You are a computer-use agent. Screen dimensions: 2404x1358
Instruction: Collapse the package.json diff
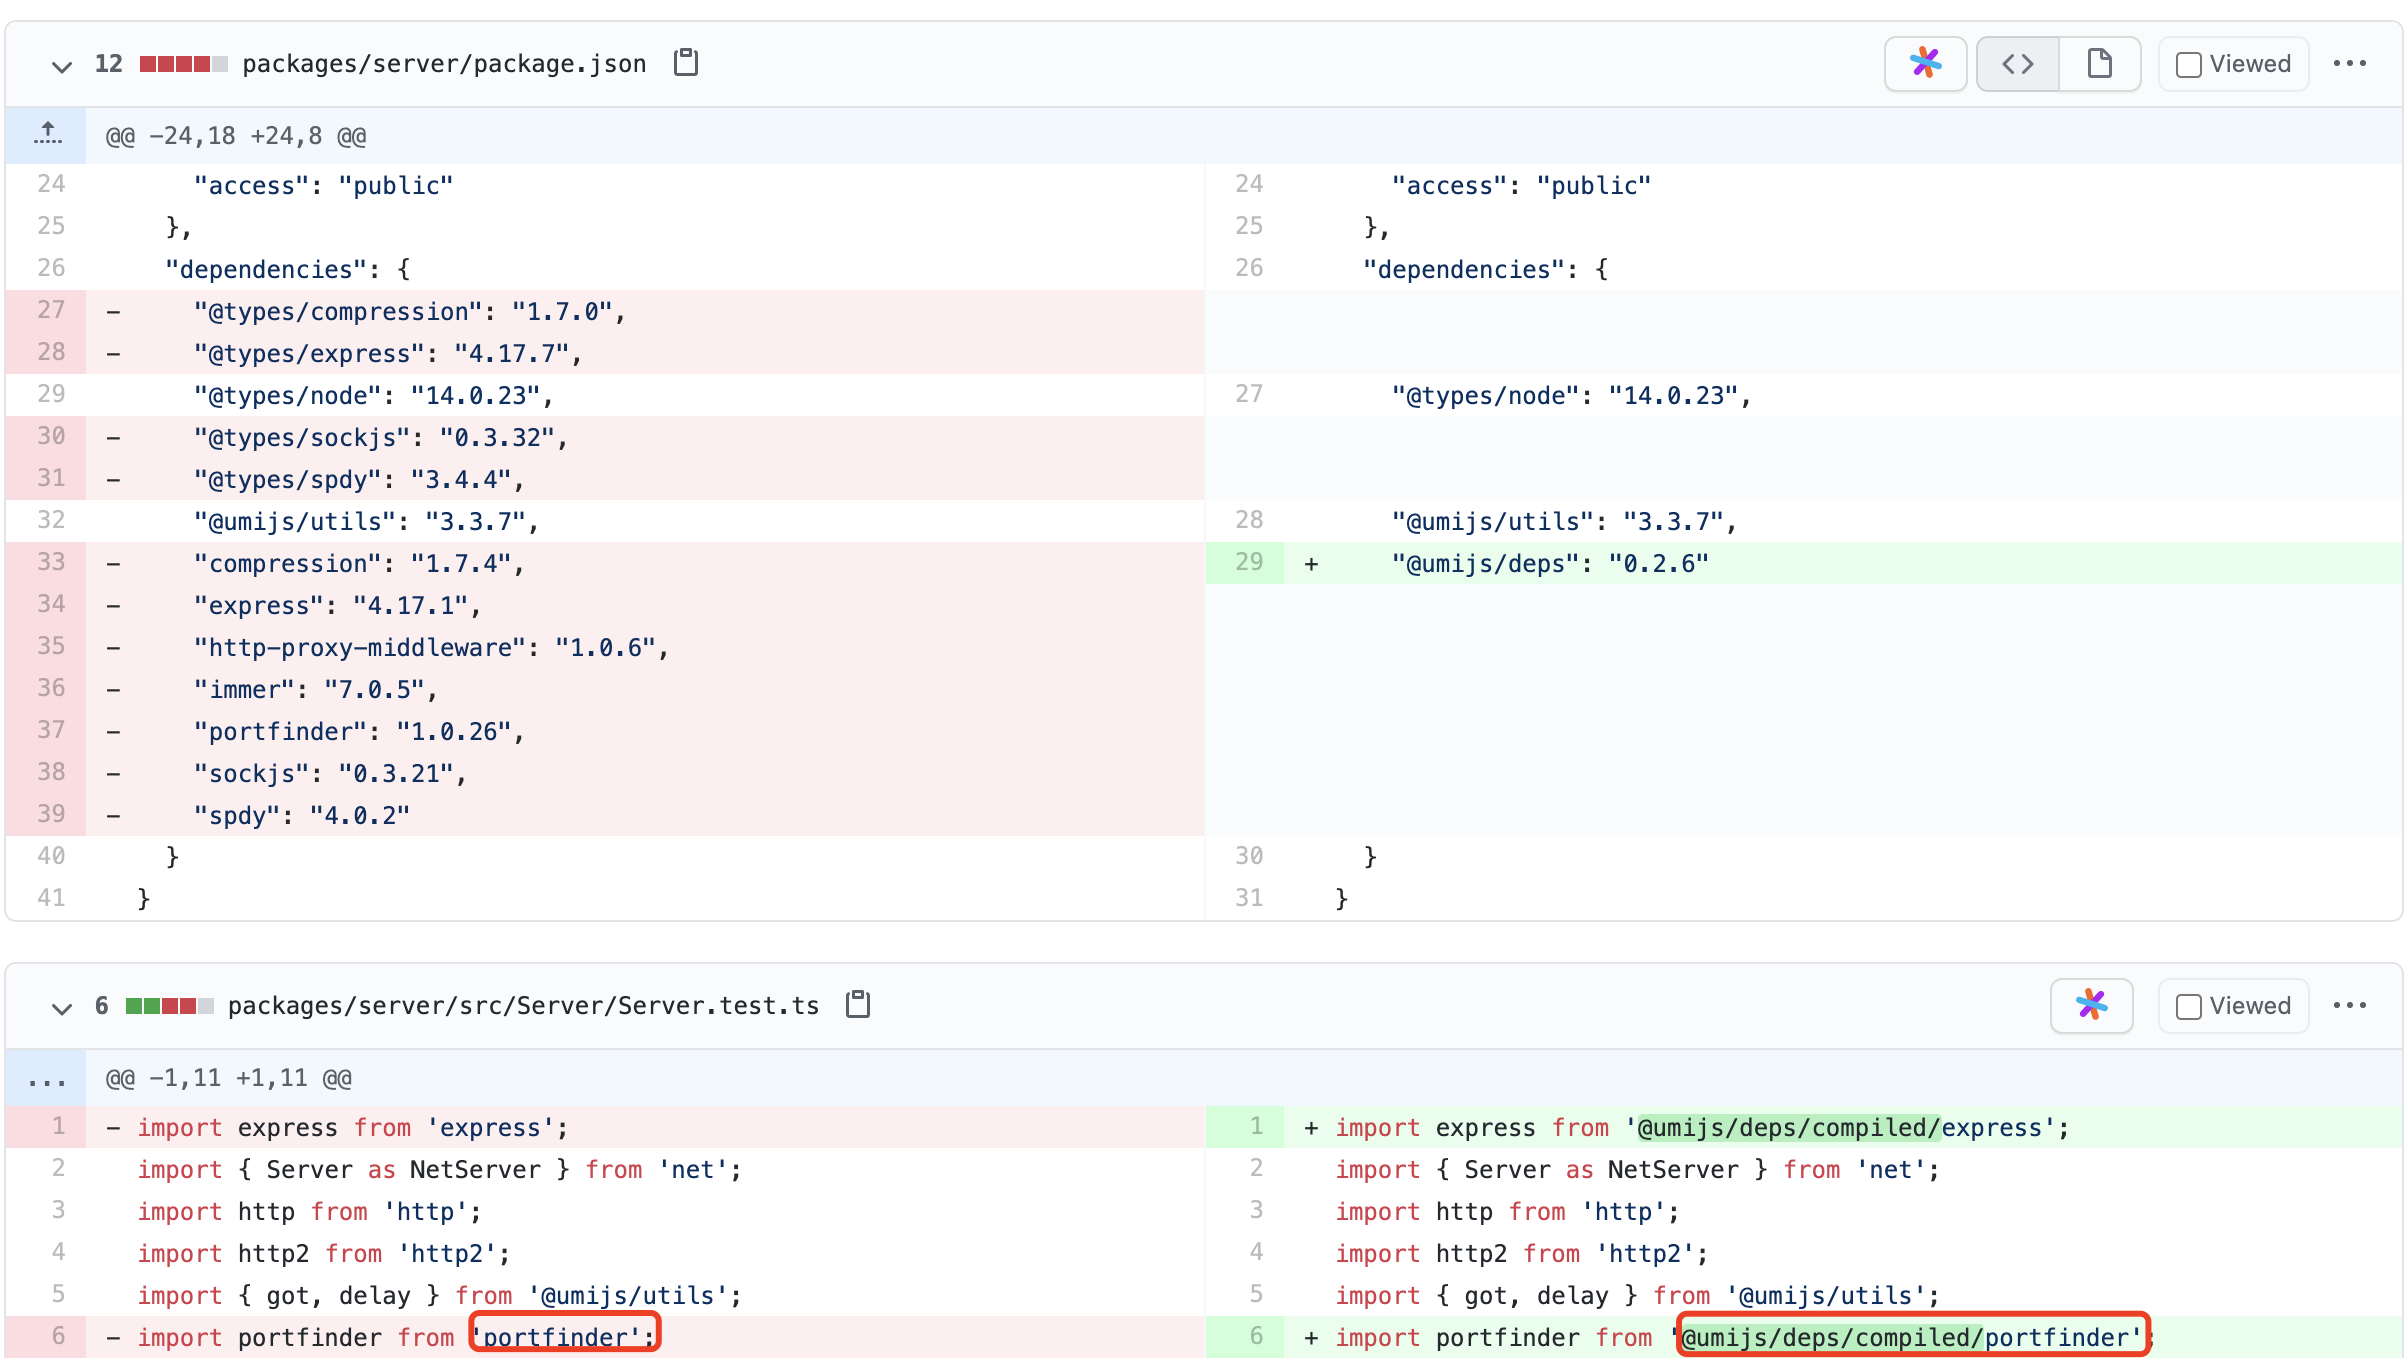[62, 66]
